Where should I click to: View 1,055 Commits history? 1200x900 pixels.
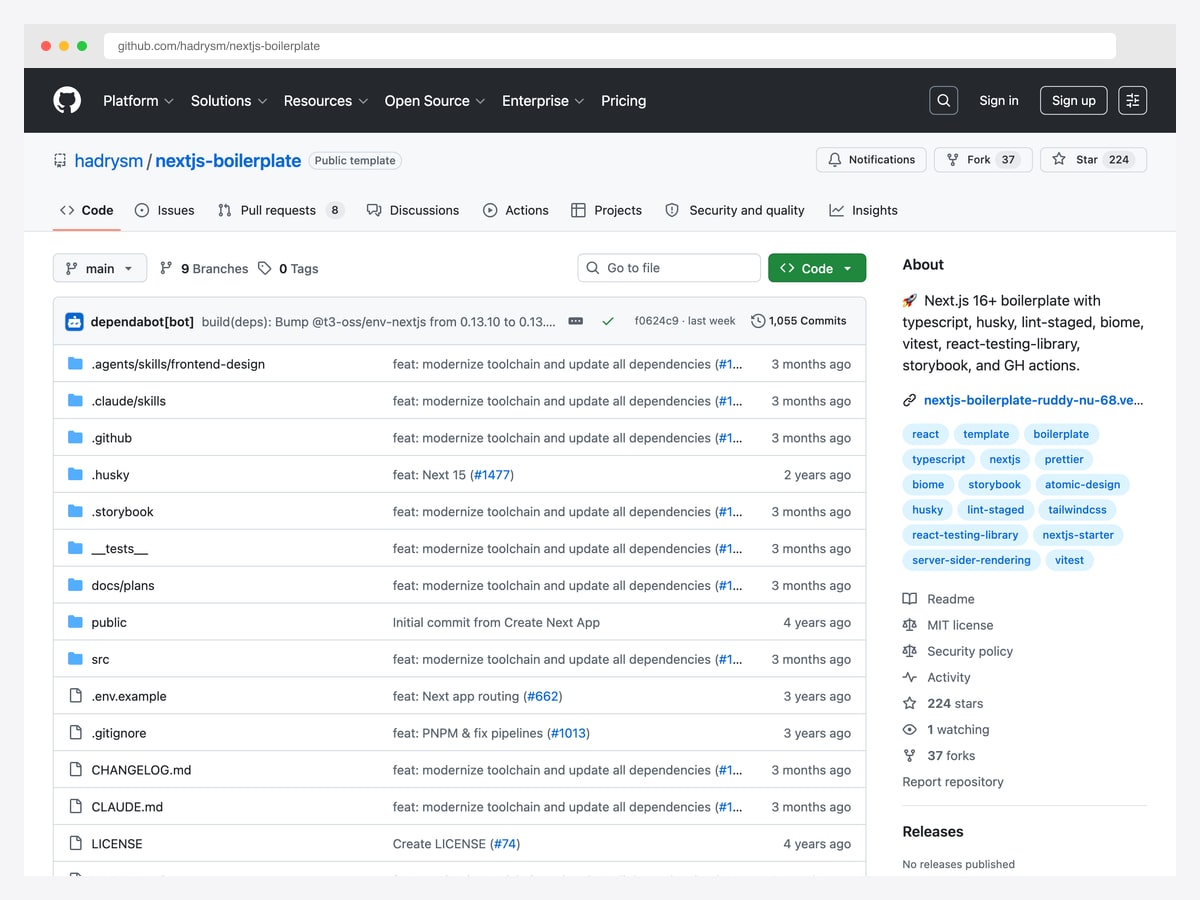[799, 321]
